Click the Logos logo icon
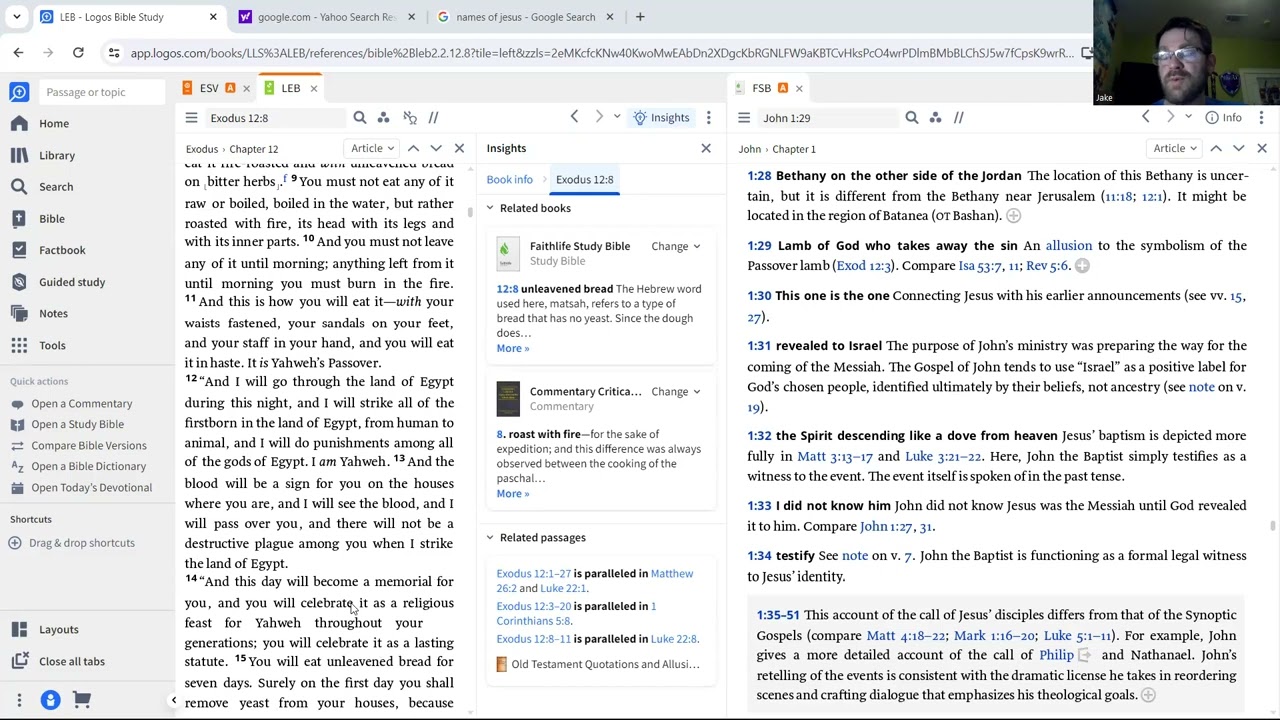1280x720 pixels. (x=19, y=92)
